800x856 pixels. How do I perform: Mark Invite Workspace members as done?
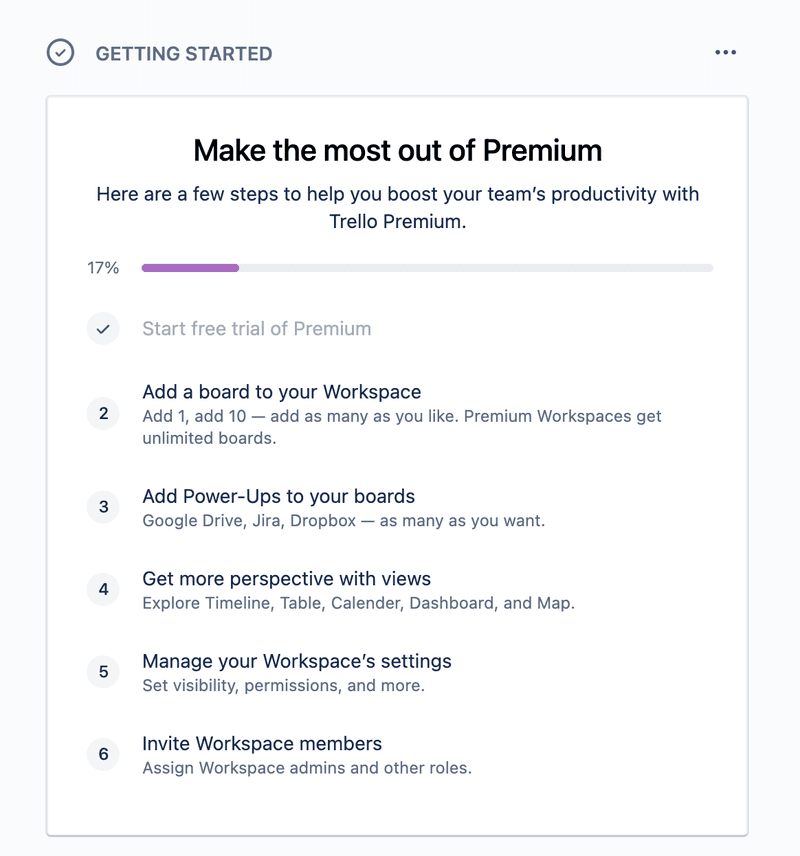103,755
